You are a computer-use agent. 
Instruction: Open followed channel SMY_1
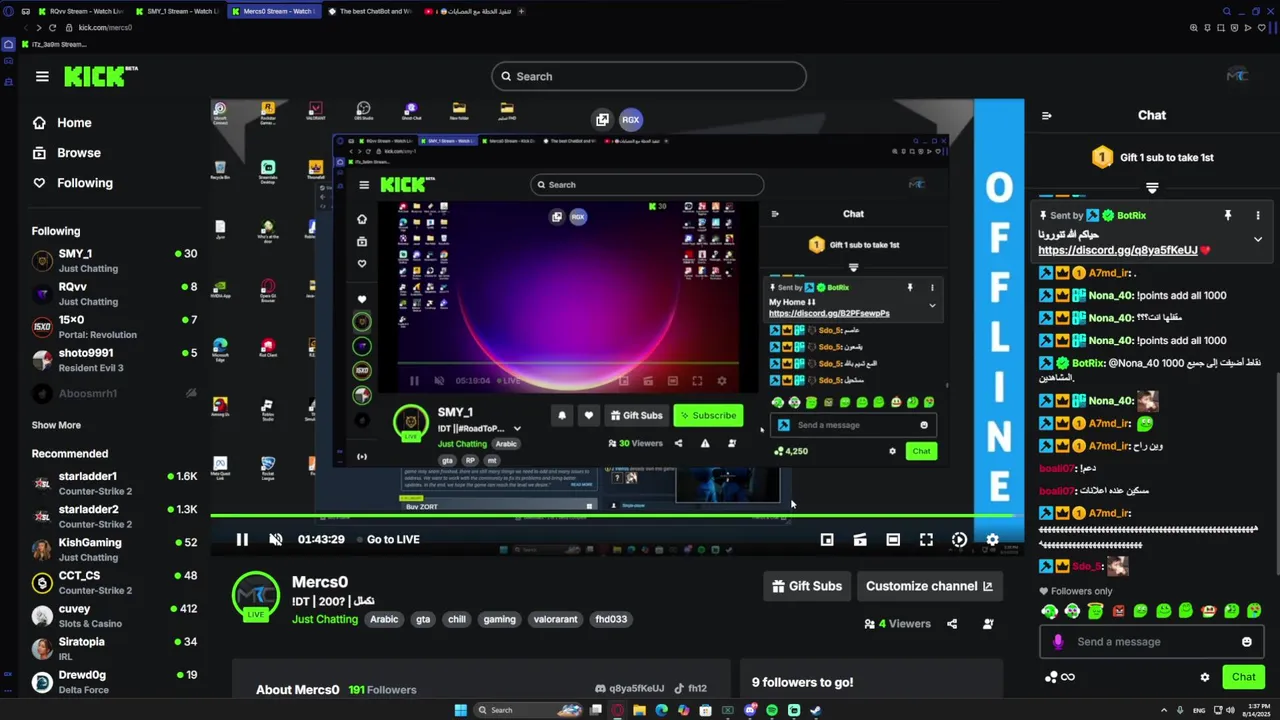click(113, 261)
